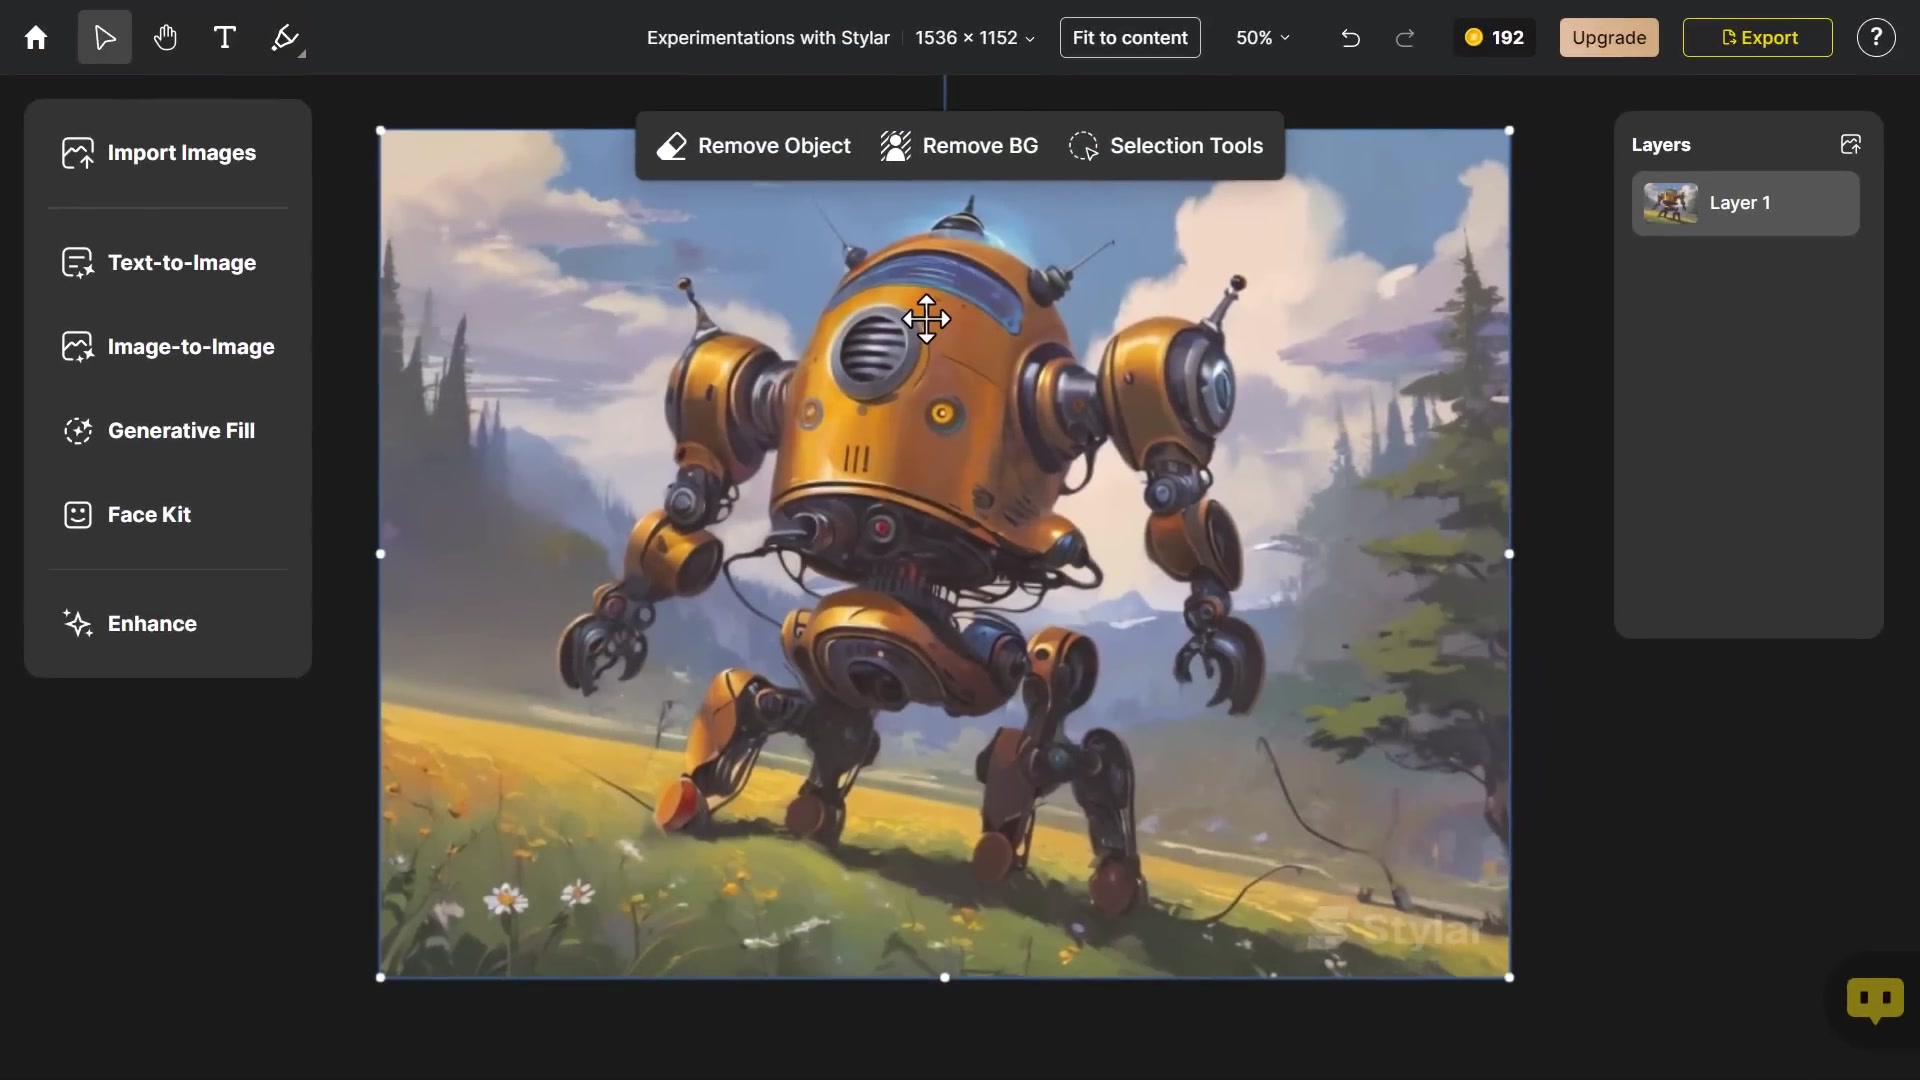Click the Selection Tools button label
Screen dimensions: 1920x1080
pos(1186,146)
